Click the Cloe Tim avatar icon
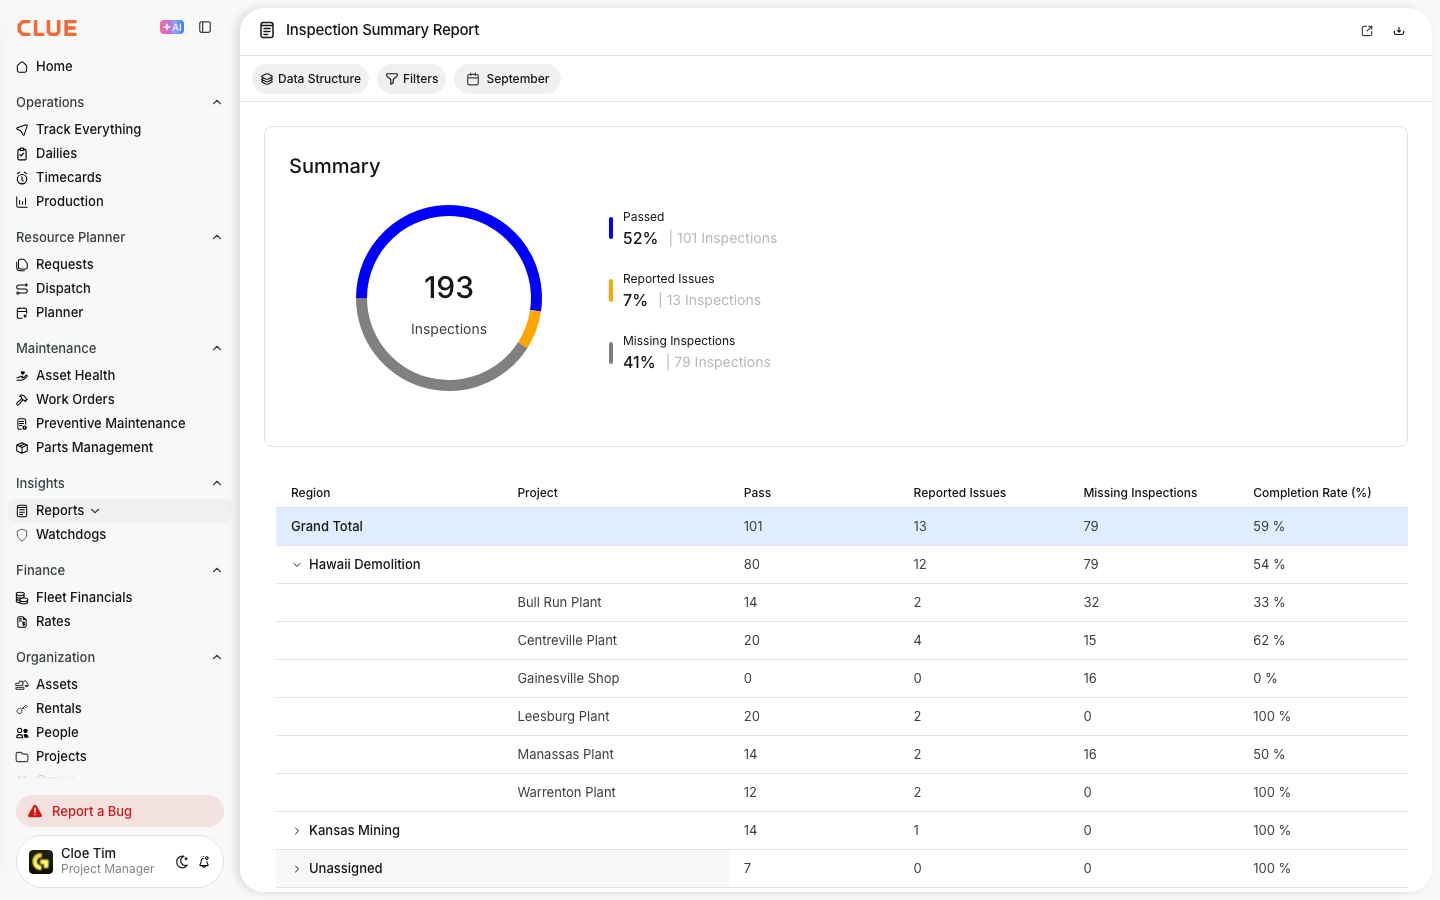 (41, 862)
